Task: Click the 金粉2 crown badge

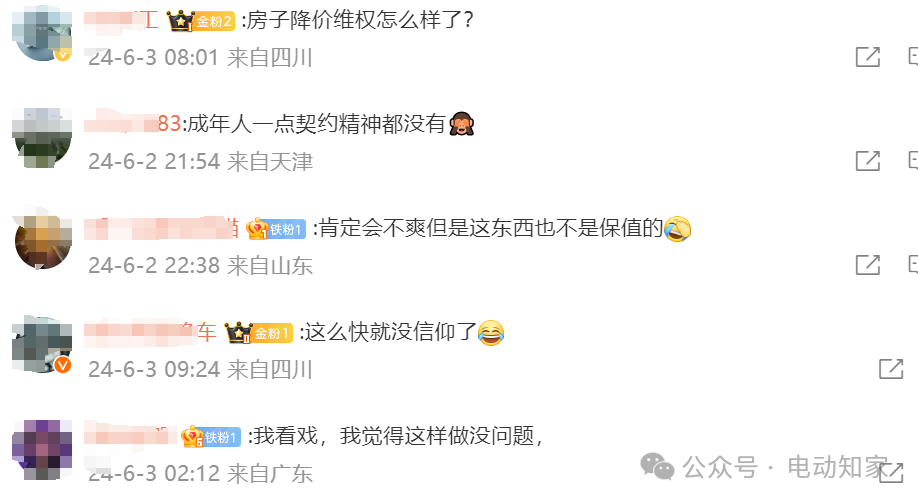Action: pos(201,22)
